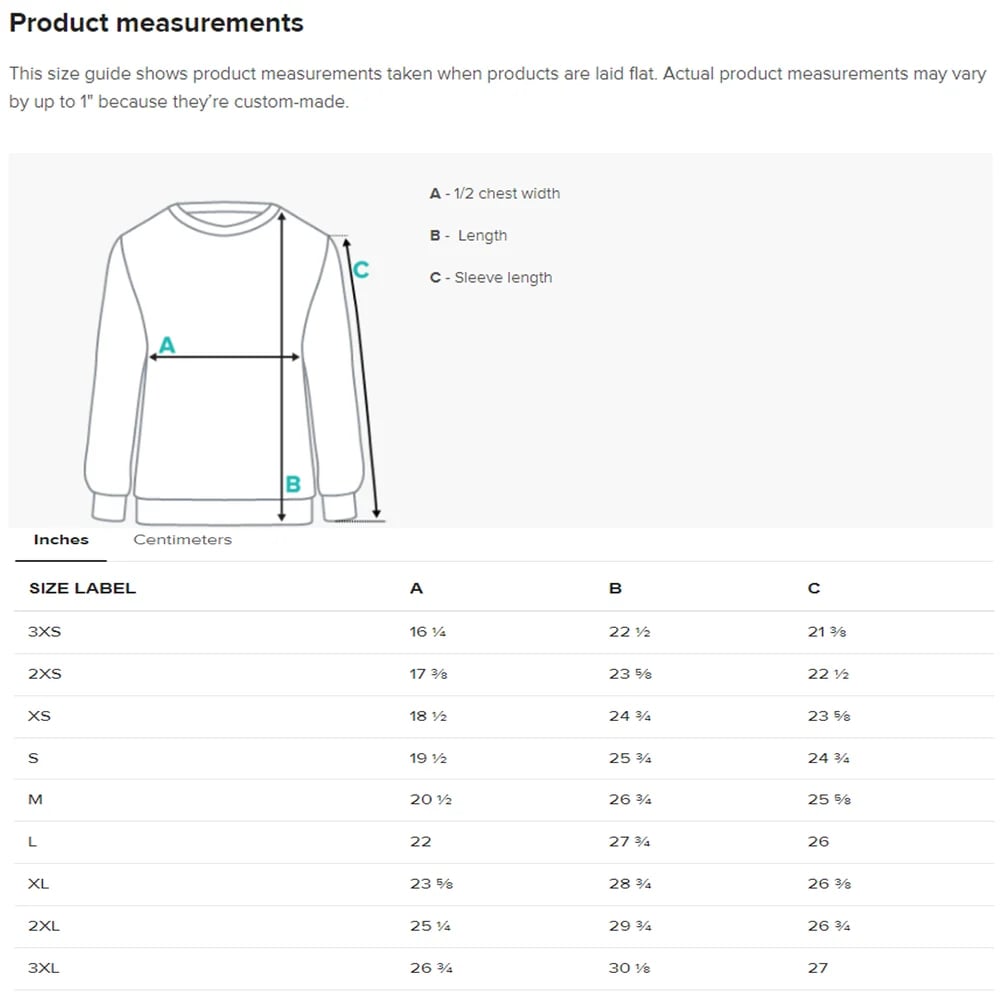1000x1000 pixels.
Task: Click the A column header in table
Action: point(416,589)
